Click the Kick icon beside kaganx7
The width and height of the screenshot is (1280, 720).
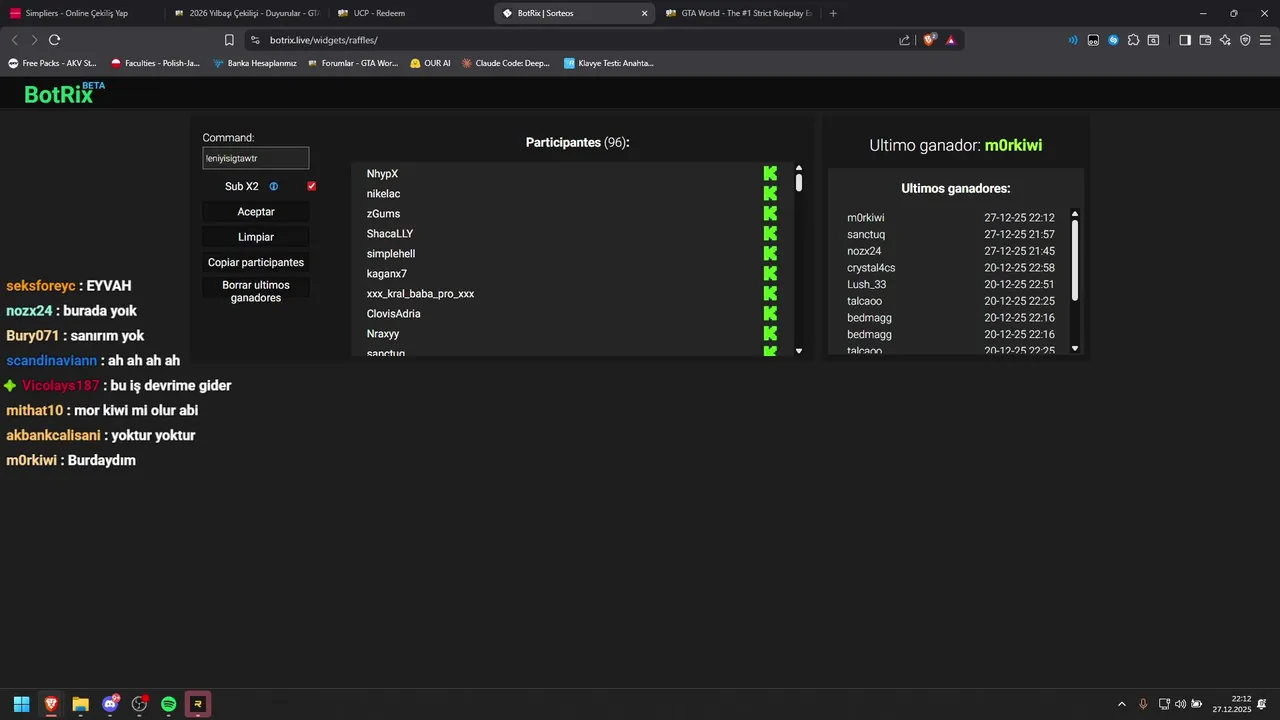click(770, 274)
